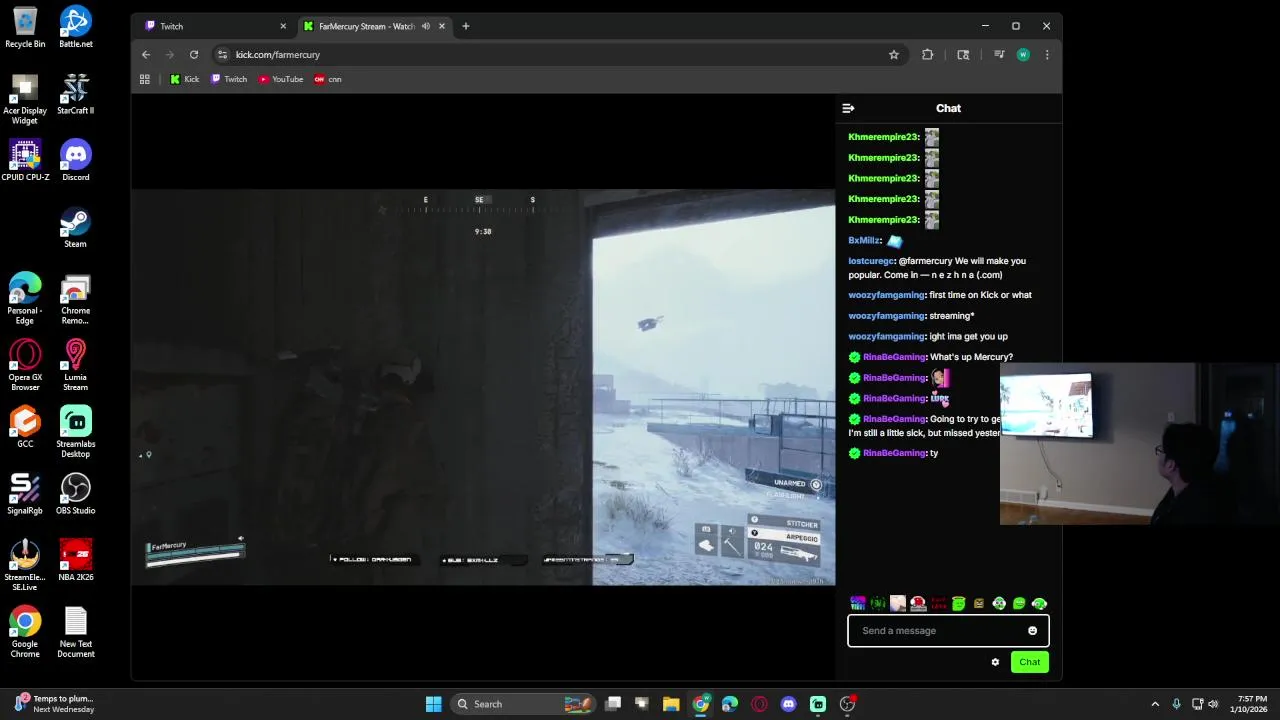This screenshot has width=1280, height=720.
Task: Open BxMillz username in chat
Action: tap(864, 240)
